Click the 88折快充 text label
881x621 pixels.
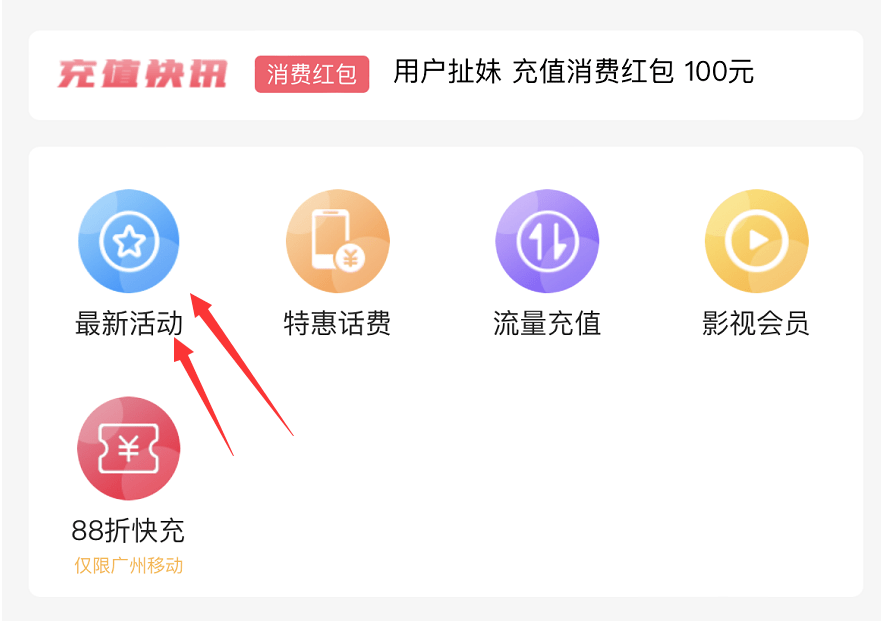(128, 531)
